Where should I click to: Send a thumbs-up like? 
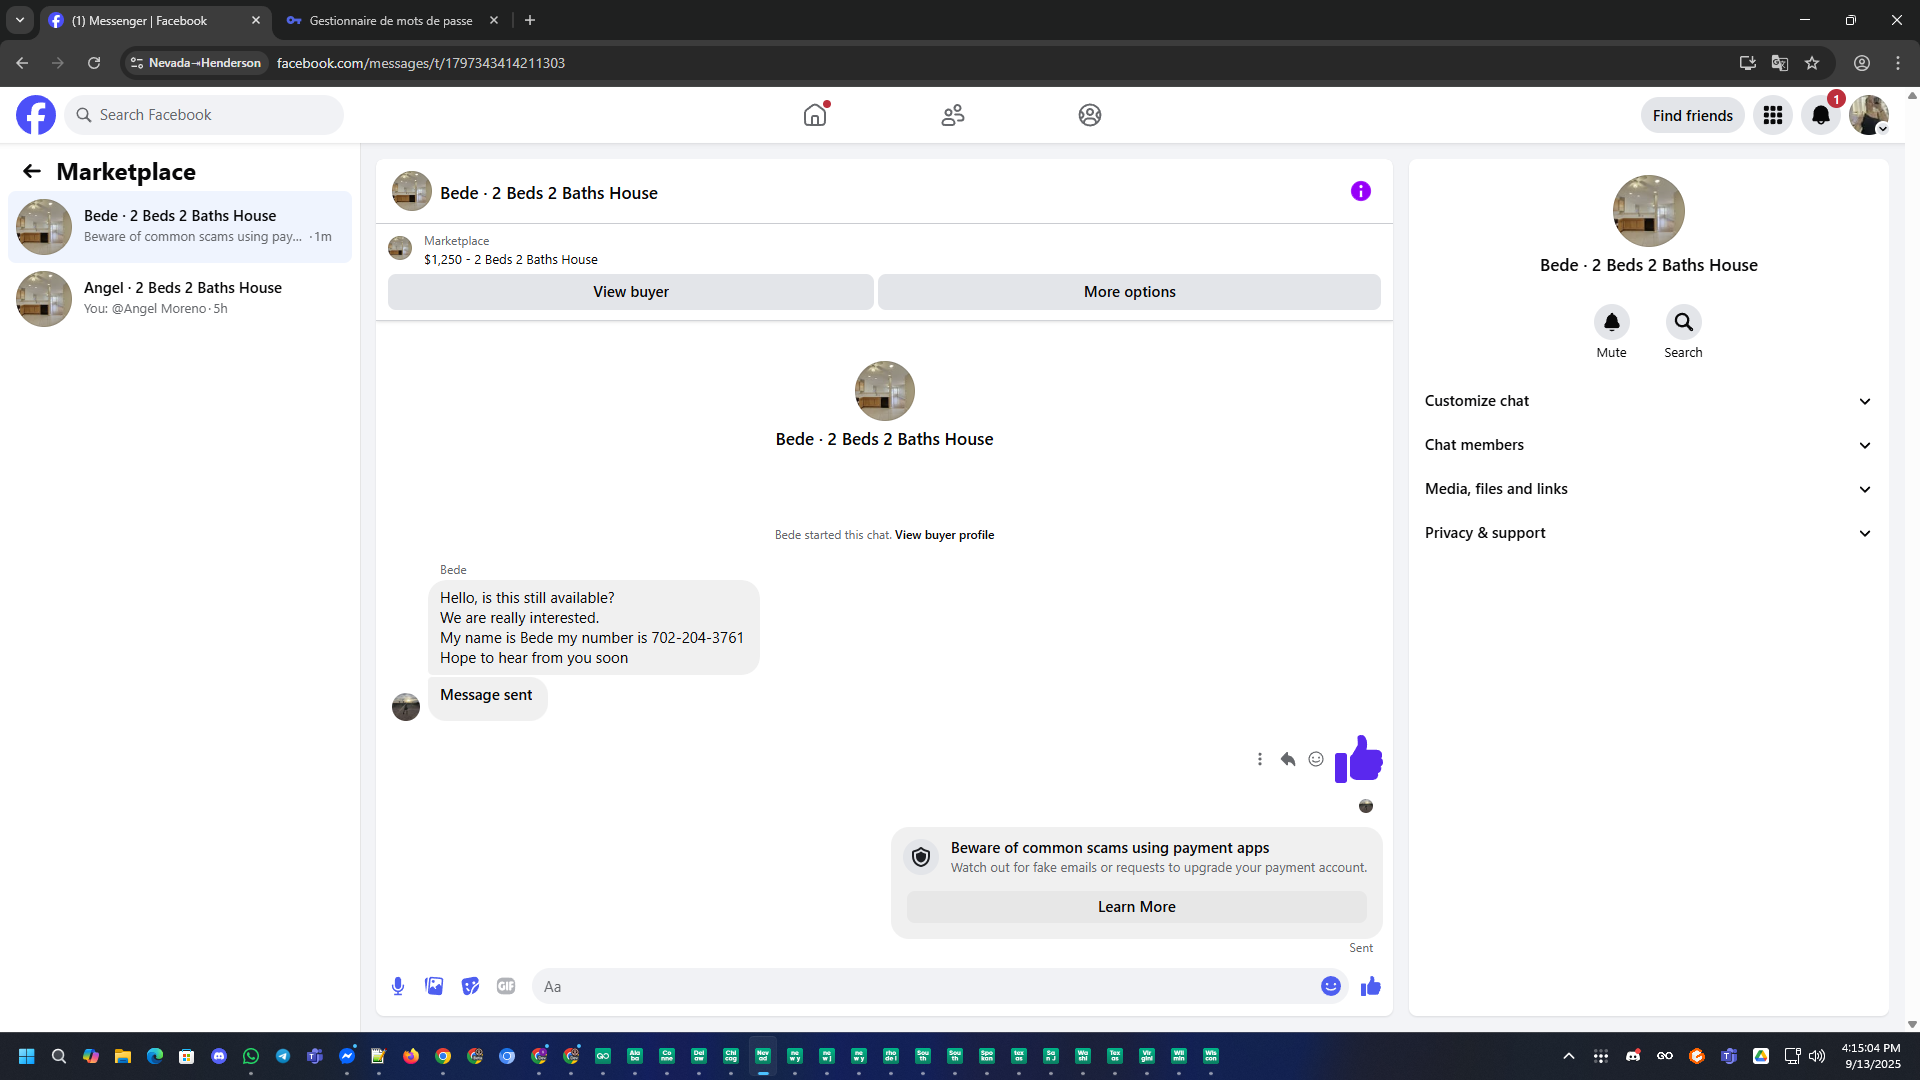tap(1370, 986)
